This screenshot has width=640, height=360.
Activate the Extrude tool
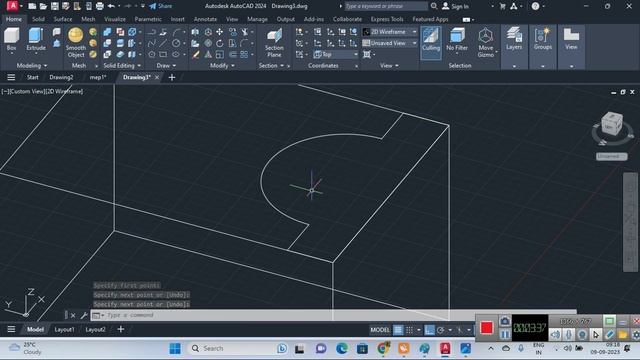36,40
